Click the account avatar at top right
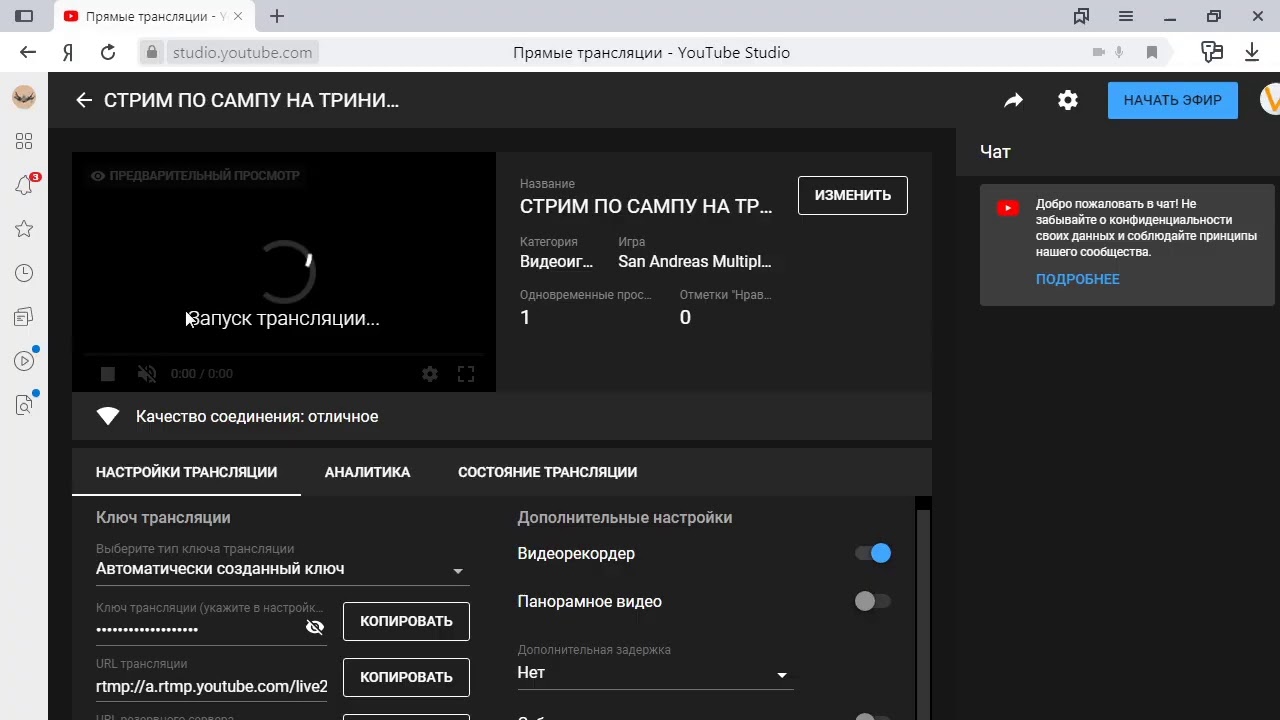1280x720 pixels. (1268, 100)
